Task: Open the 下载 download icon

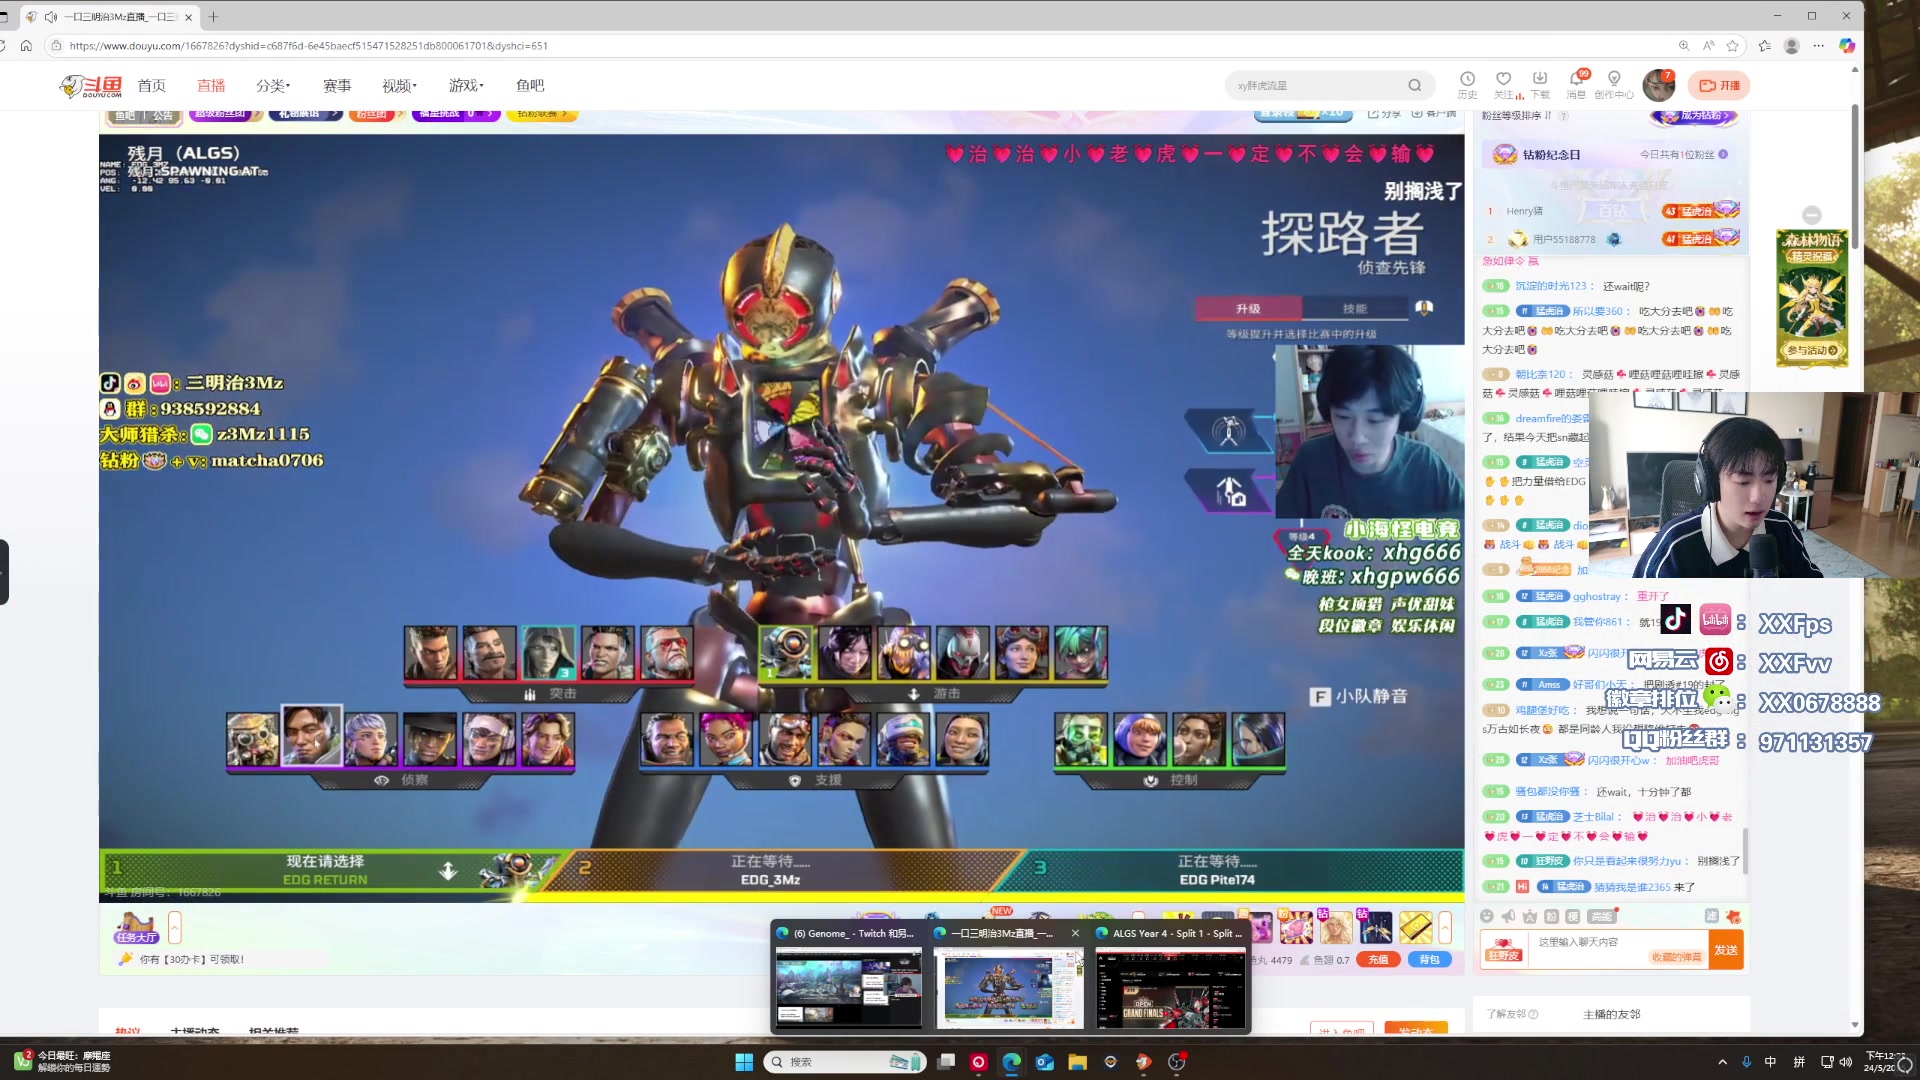Action: (1540, 85)
